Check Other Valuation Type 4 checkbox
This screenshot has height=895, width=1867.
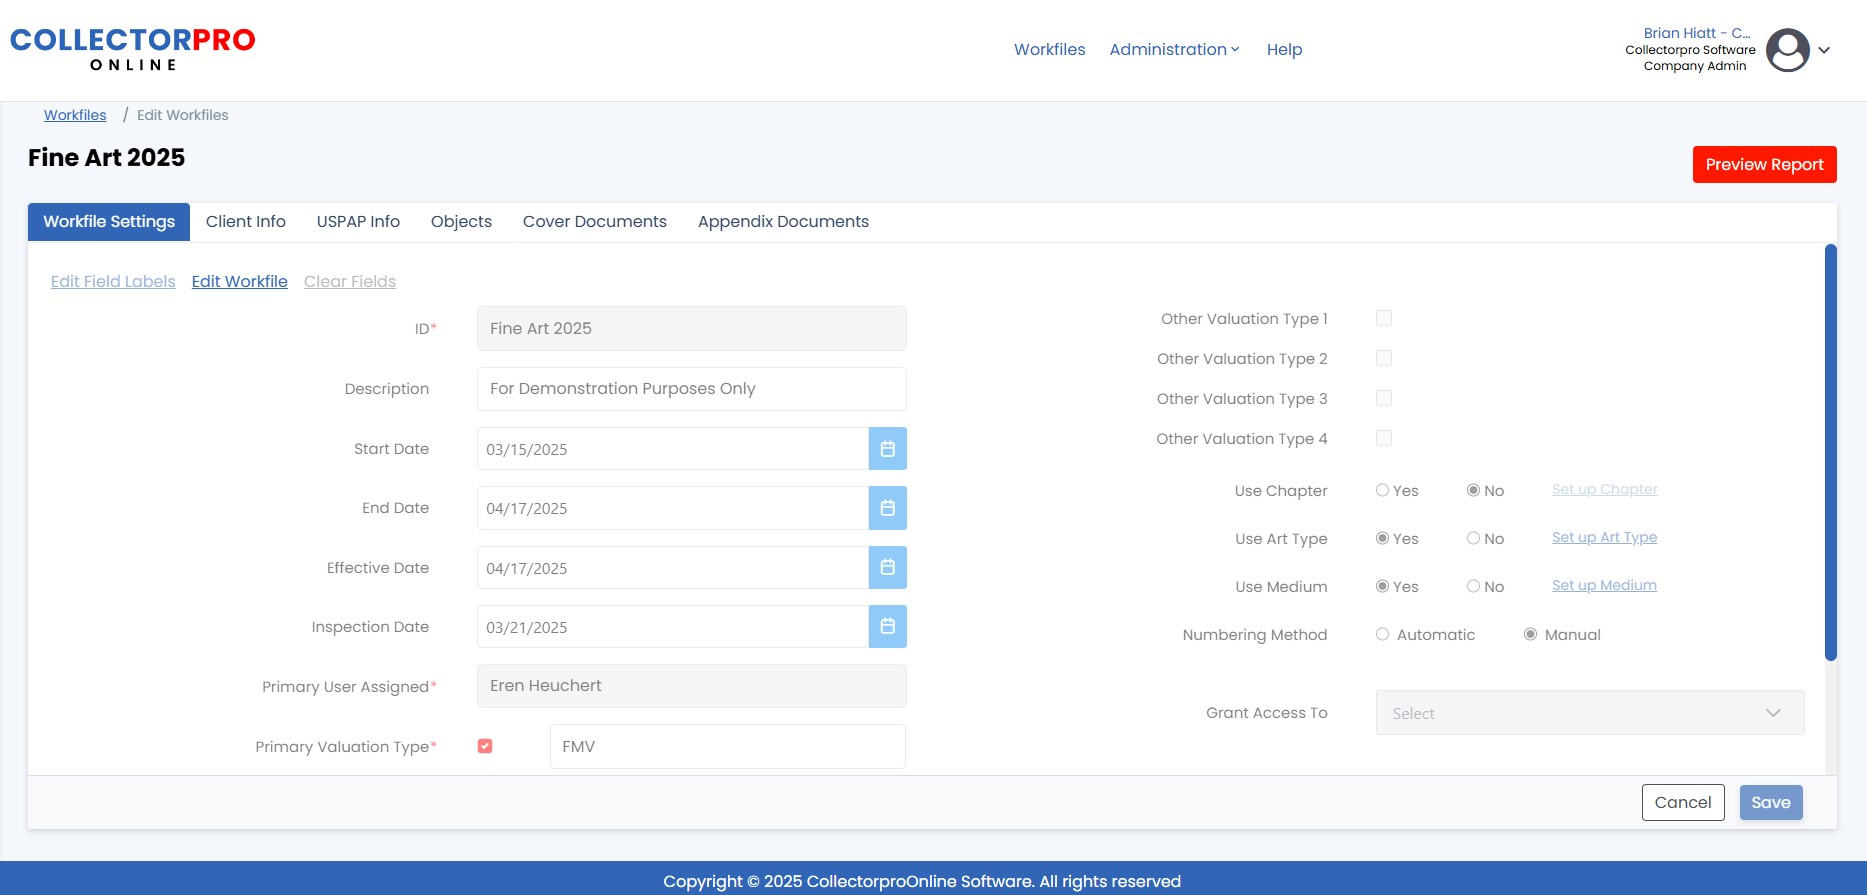click(1384, 438)
